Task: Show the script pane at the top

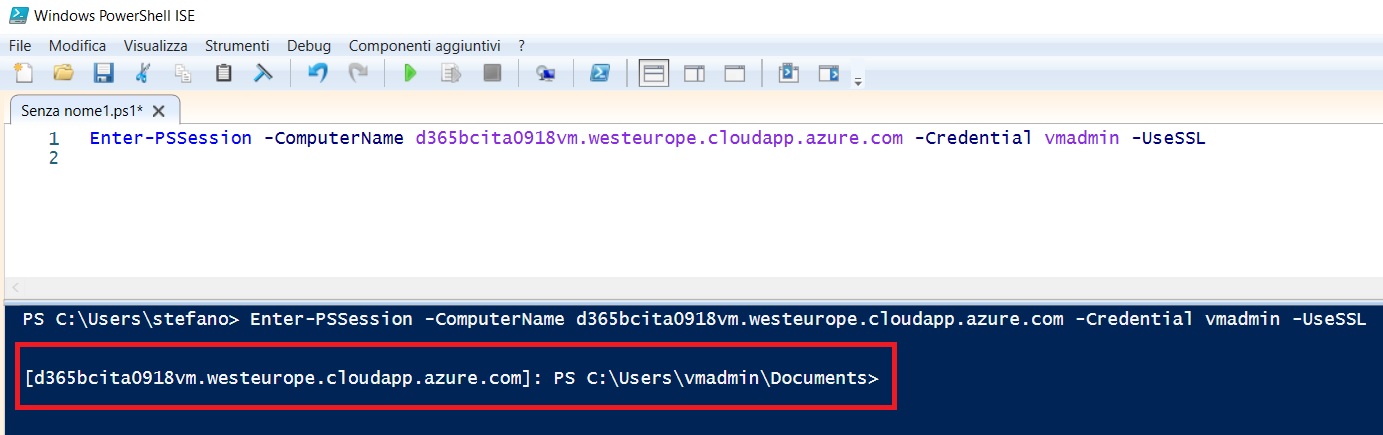Action: point(654,73)
